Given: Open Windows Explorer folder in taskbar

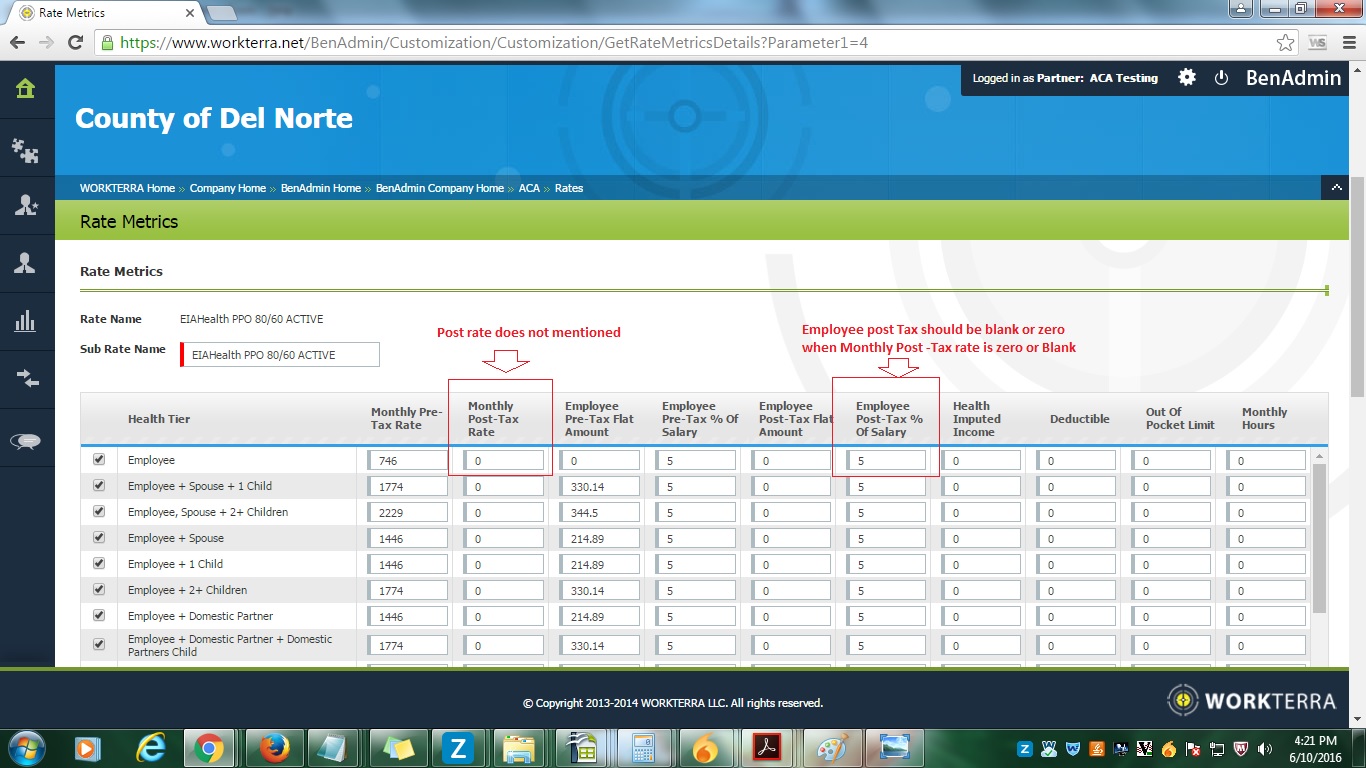Looking at the screenshot, I should click(x=520, y=748).
